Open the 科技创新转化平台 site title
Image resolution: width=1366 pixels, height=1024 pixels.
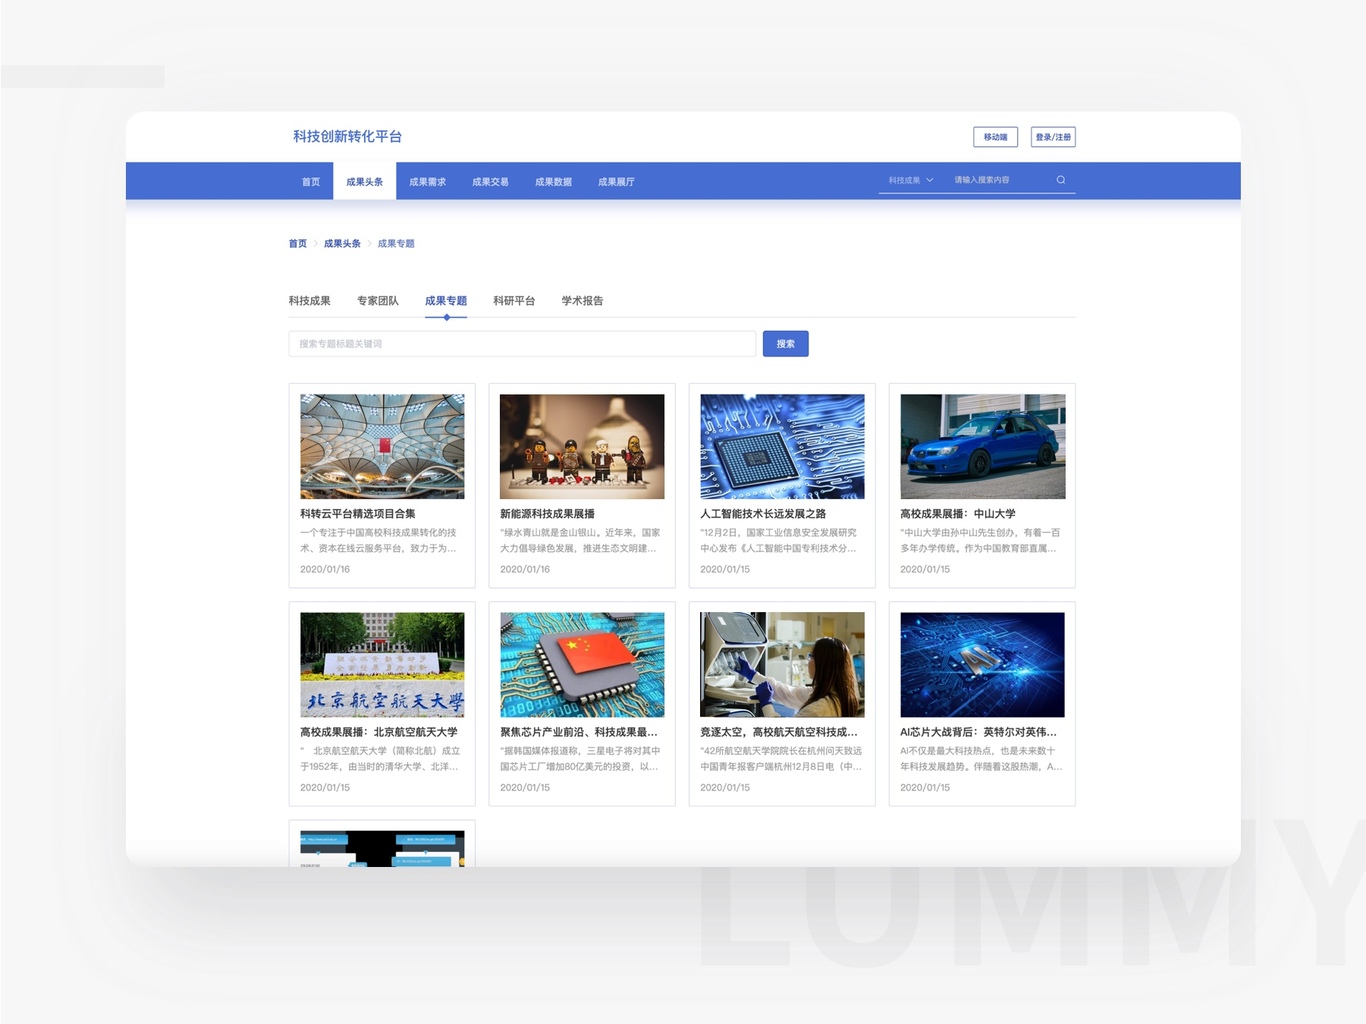pos(347,137)
